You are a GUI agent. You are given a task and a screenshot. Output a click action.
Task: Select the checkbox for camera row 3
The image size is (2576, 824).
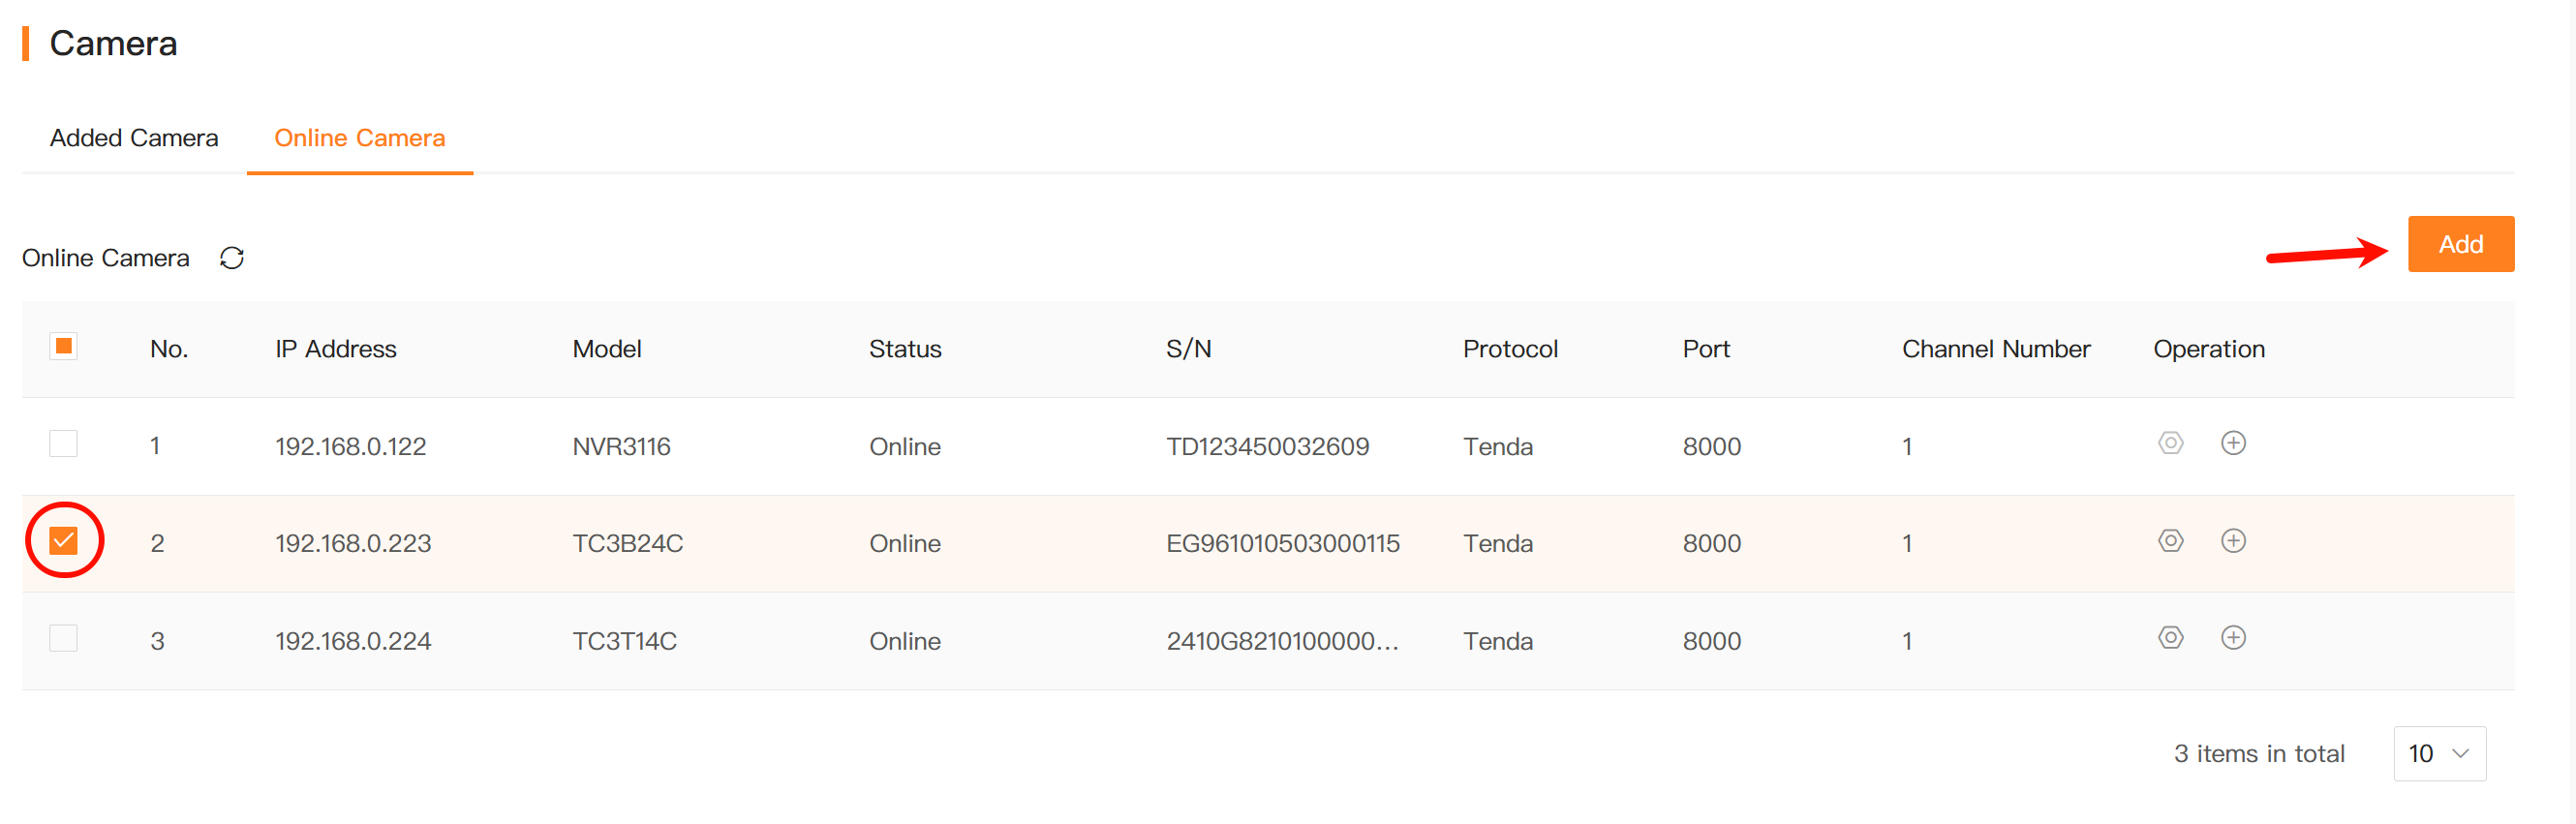tap(63, 638)
